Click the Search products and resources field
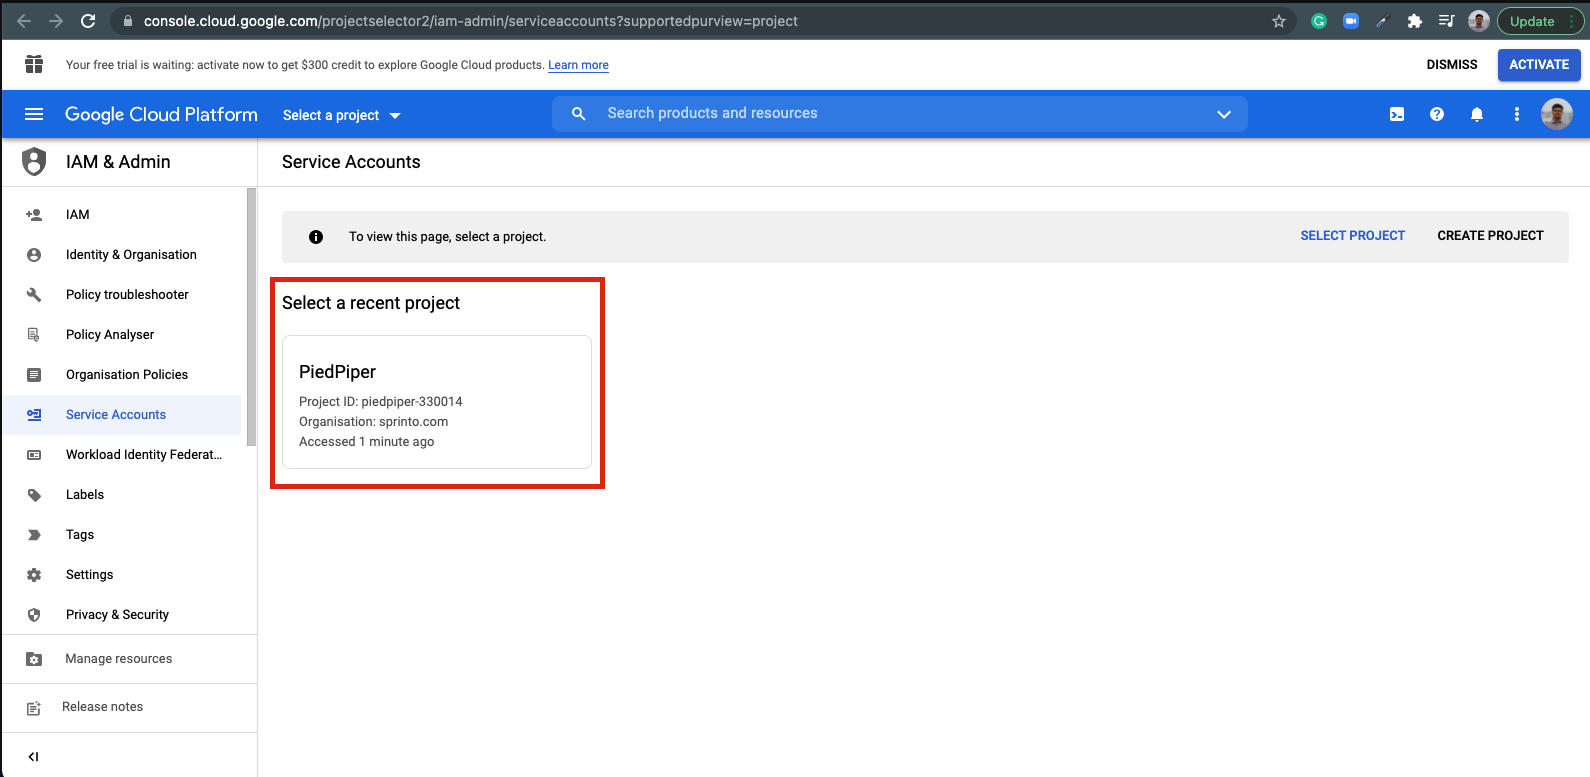This screenshot has height=777, width=1590. pos(900,114)
